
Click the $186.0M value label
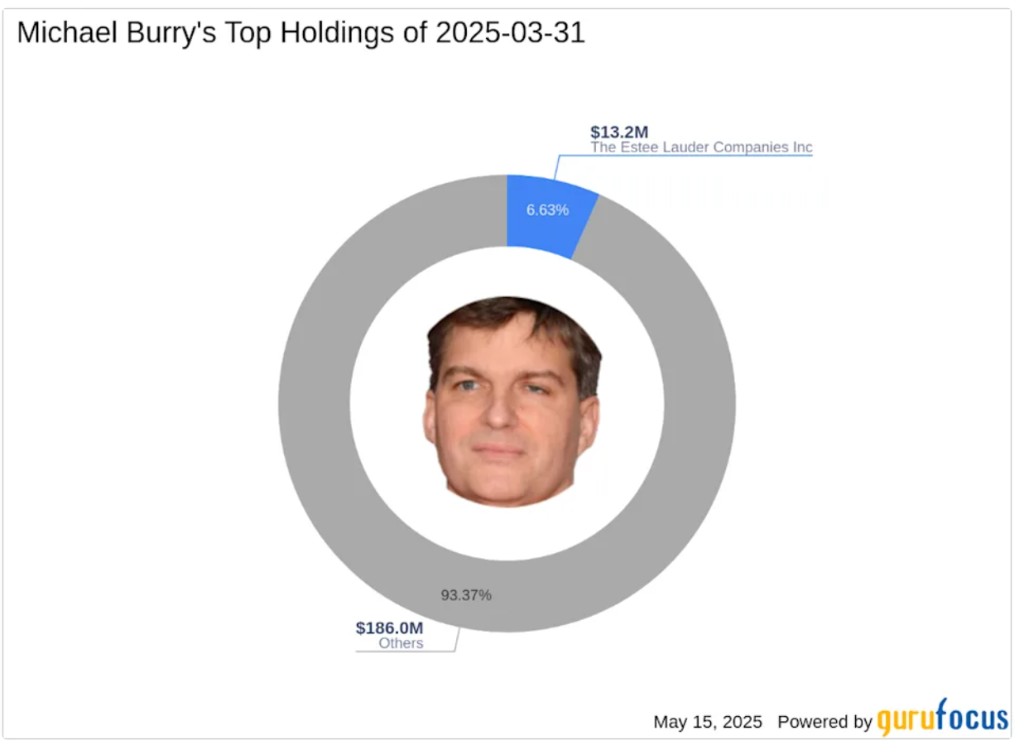389,628
